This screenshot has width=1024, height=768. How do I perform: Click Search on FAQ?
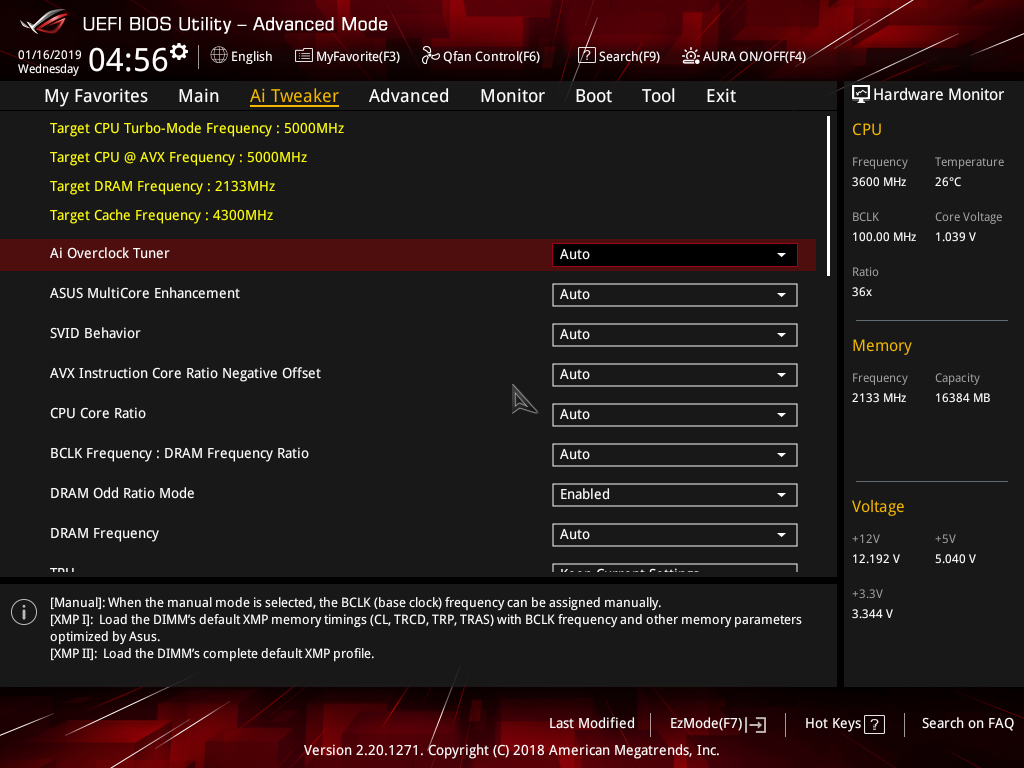pos(967,723)
